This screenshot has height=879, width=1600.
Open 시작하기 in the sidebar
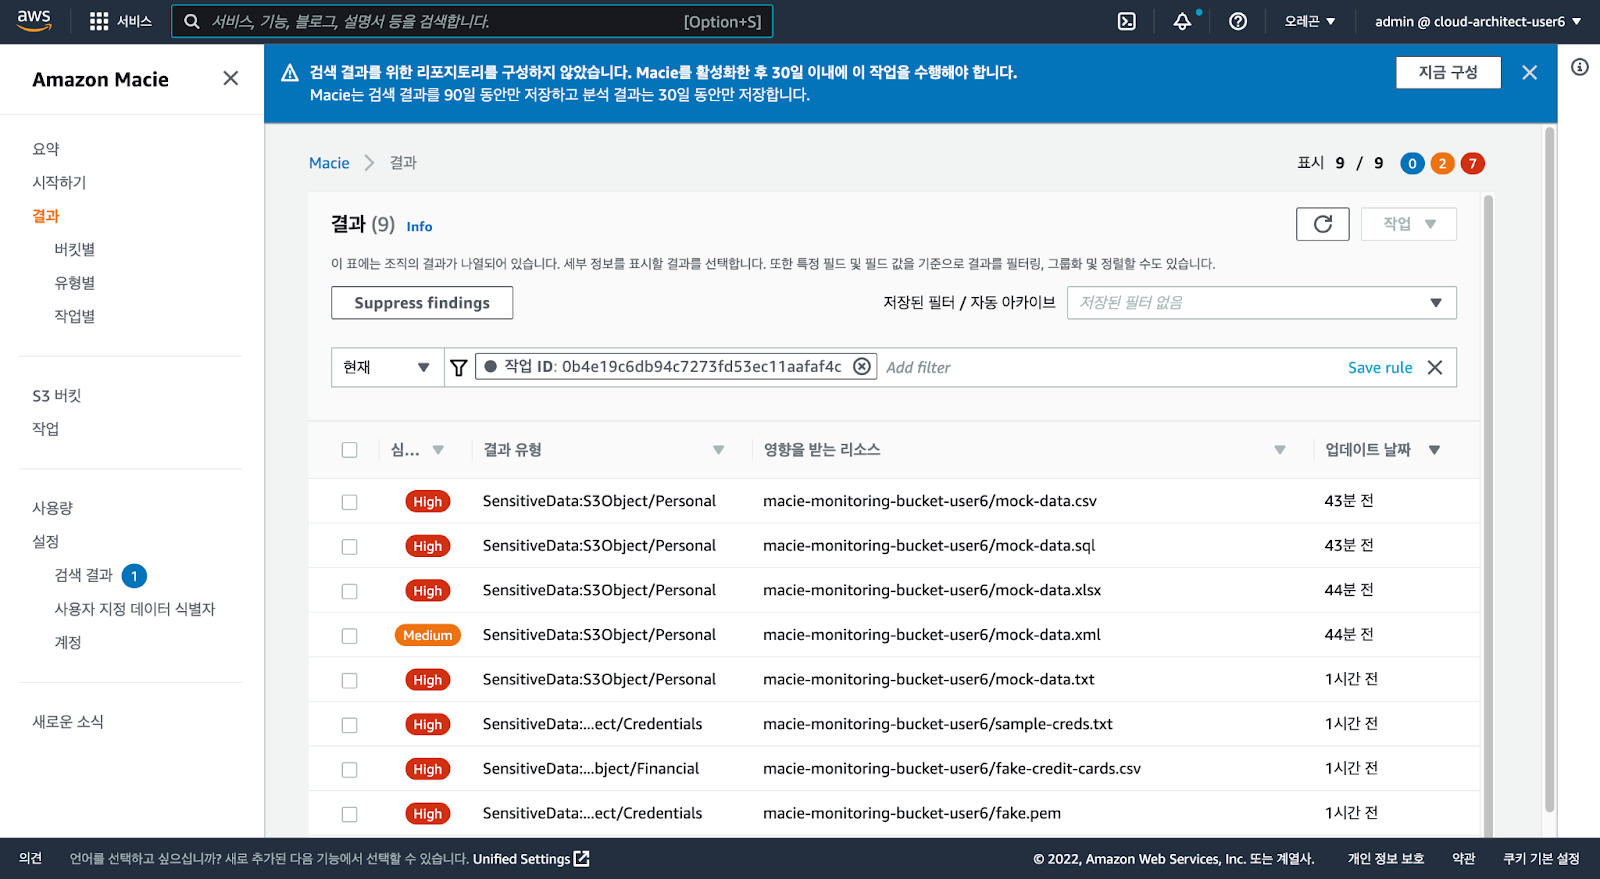pos(59,182)
